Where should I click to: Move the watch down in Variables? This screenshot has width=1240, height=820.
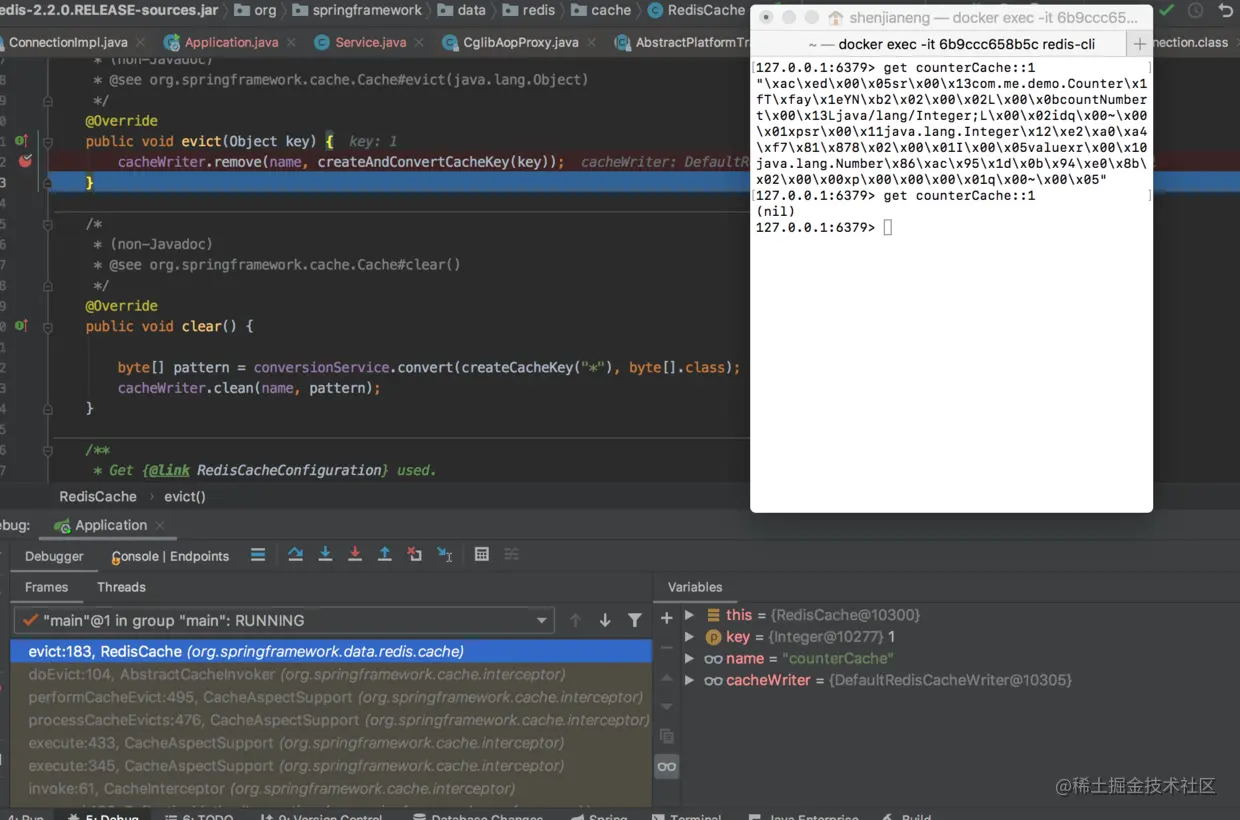click(667, 707)
